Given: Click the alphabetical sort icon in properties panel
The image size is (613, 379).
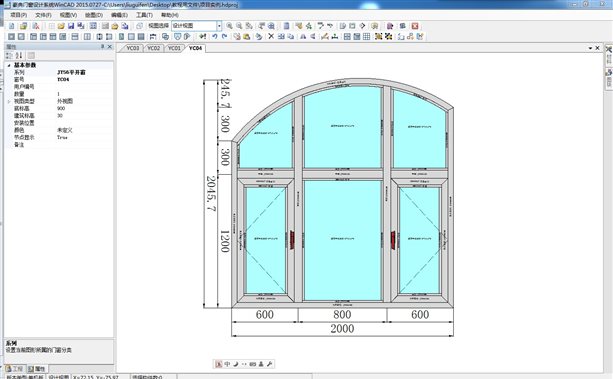Looking at the screenshot, I should pos(19,56).
